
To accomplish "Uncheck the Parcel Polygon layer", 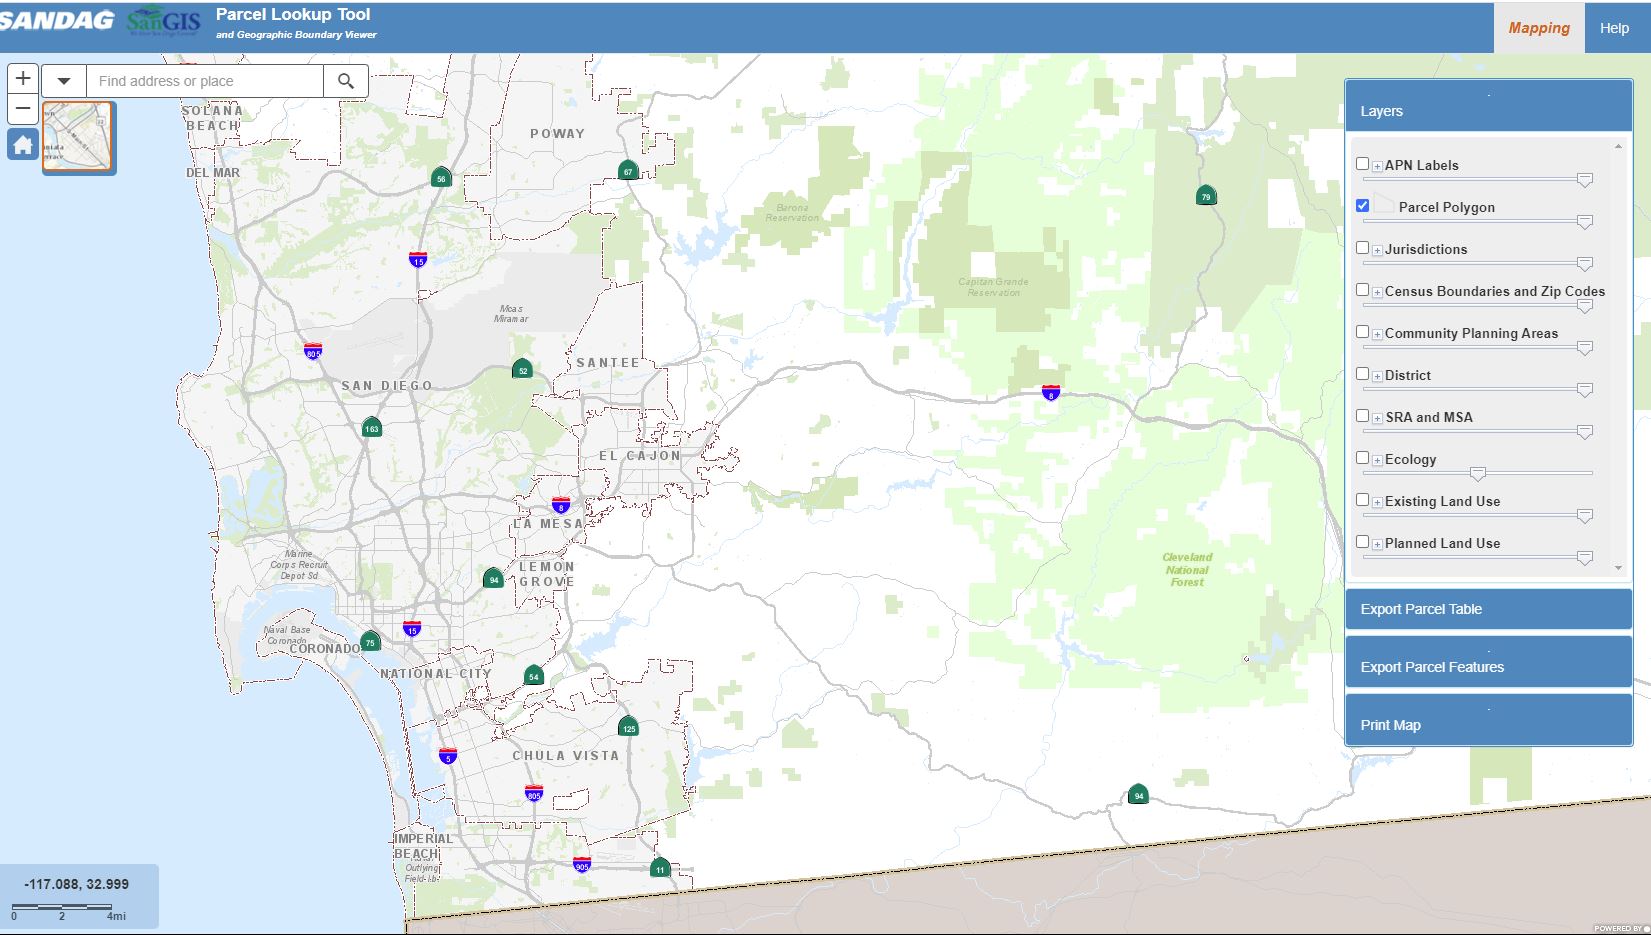I will (1362, 206).
